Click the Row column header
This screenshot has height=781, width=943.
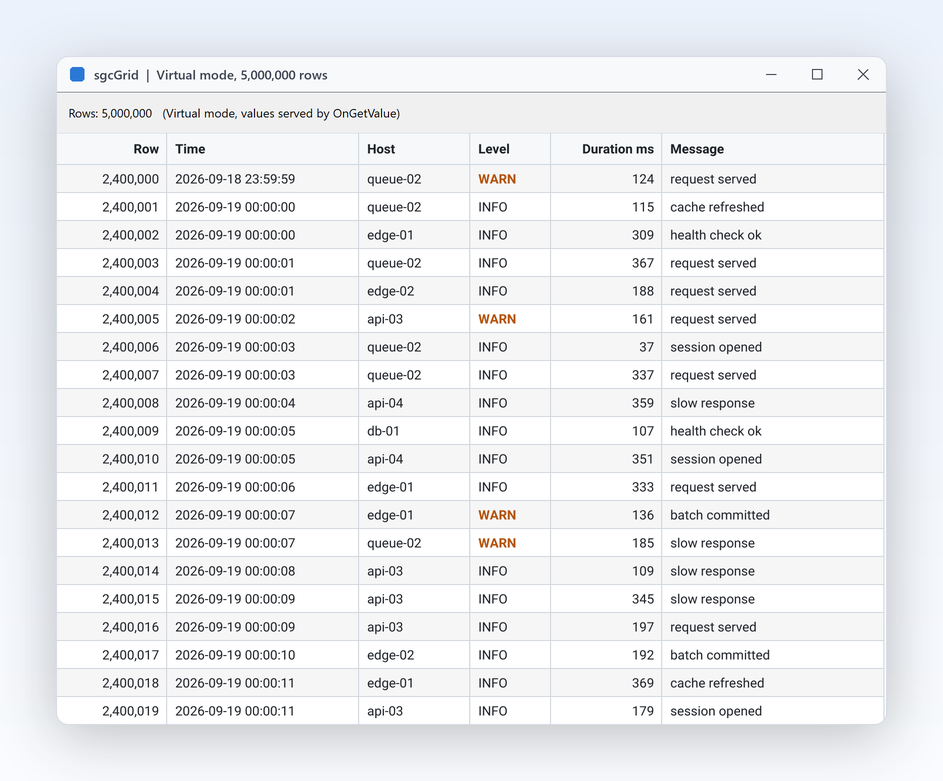pyautogui.click(x=112, y=149)
